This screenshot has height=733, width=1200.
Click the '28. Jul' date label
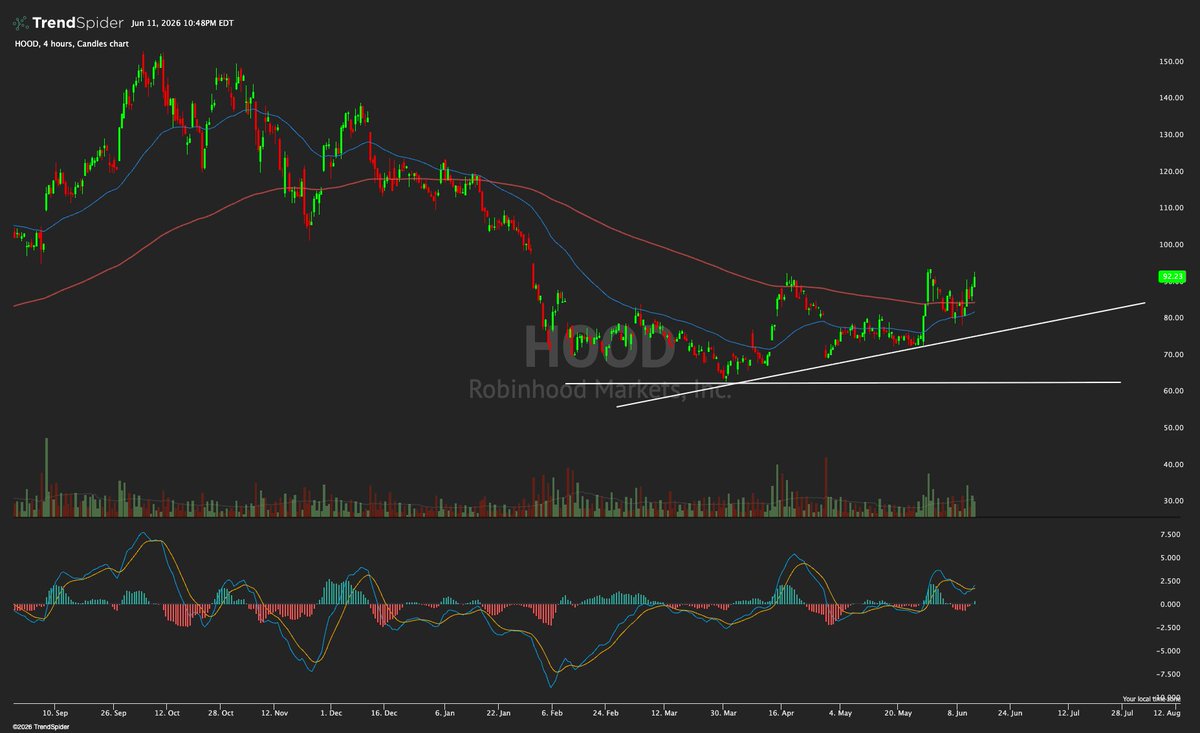[x=1121, y=715]
